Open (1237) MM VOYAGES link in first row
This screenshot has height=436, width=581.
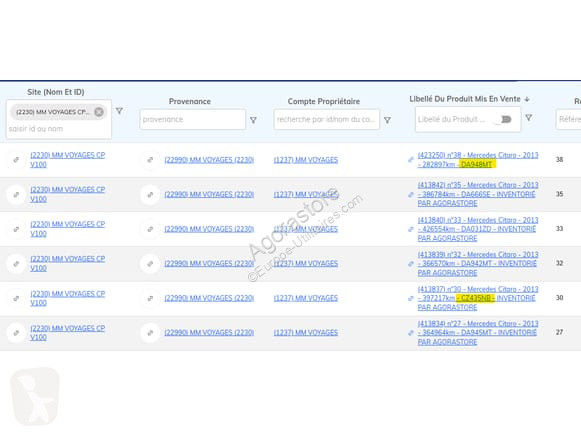click(x=306, y=160)
